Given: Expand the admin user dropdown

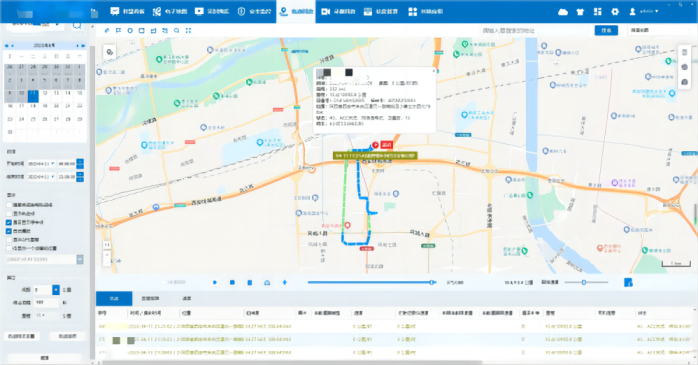Looking at the screenshot, I should [x=657, y=12].
